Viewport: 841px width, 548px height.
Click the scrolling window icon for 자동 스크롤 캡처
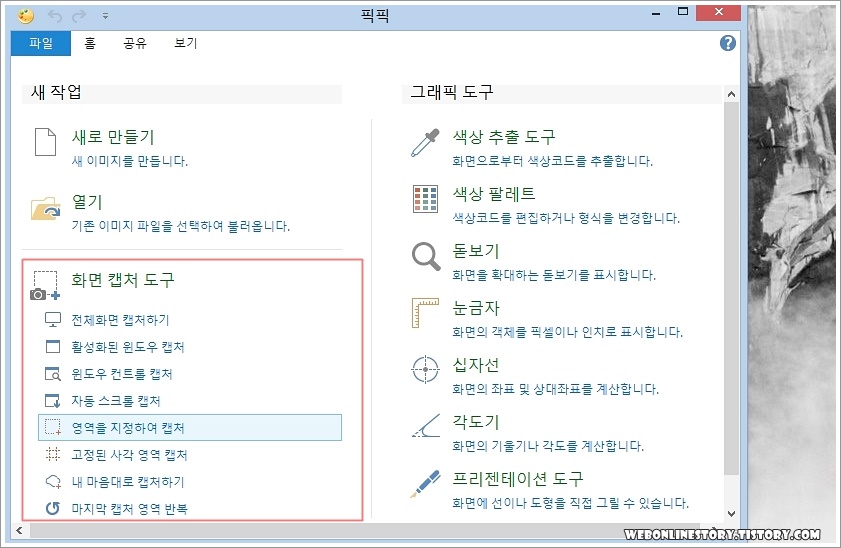pos(53,401)
